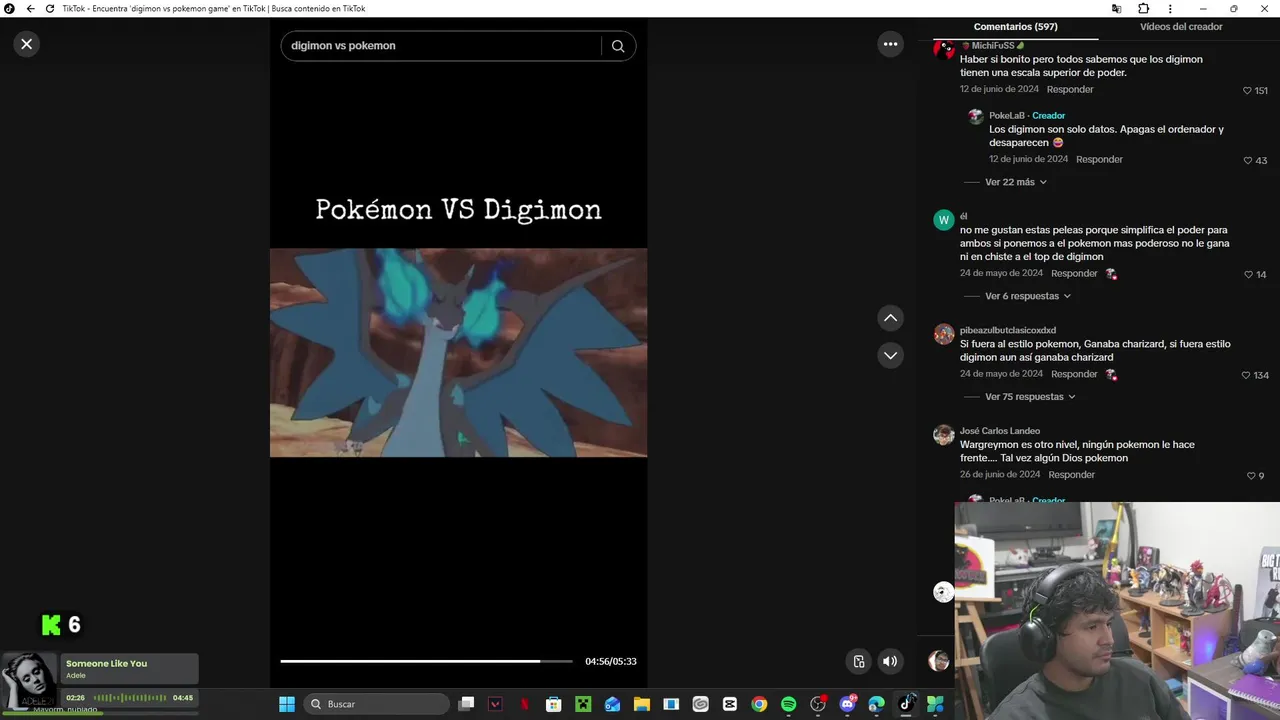Toggle the auto-scroll icon beside the volume button
This screenshot has height=720, width=1280.
point(858,661)
